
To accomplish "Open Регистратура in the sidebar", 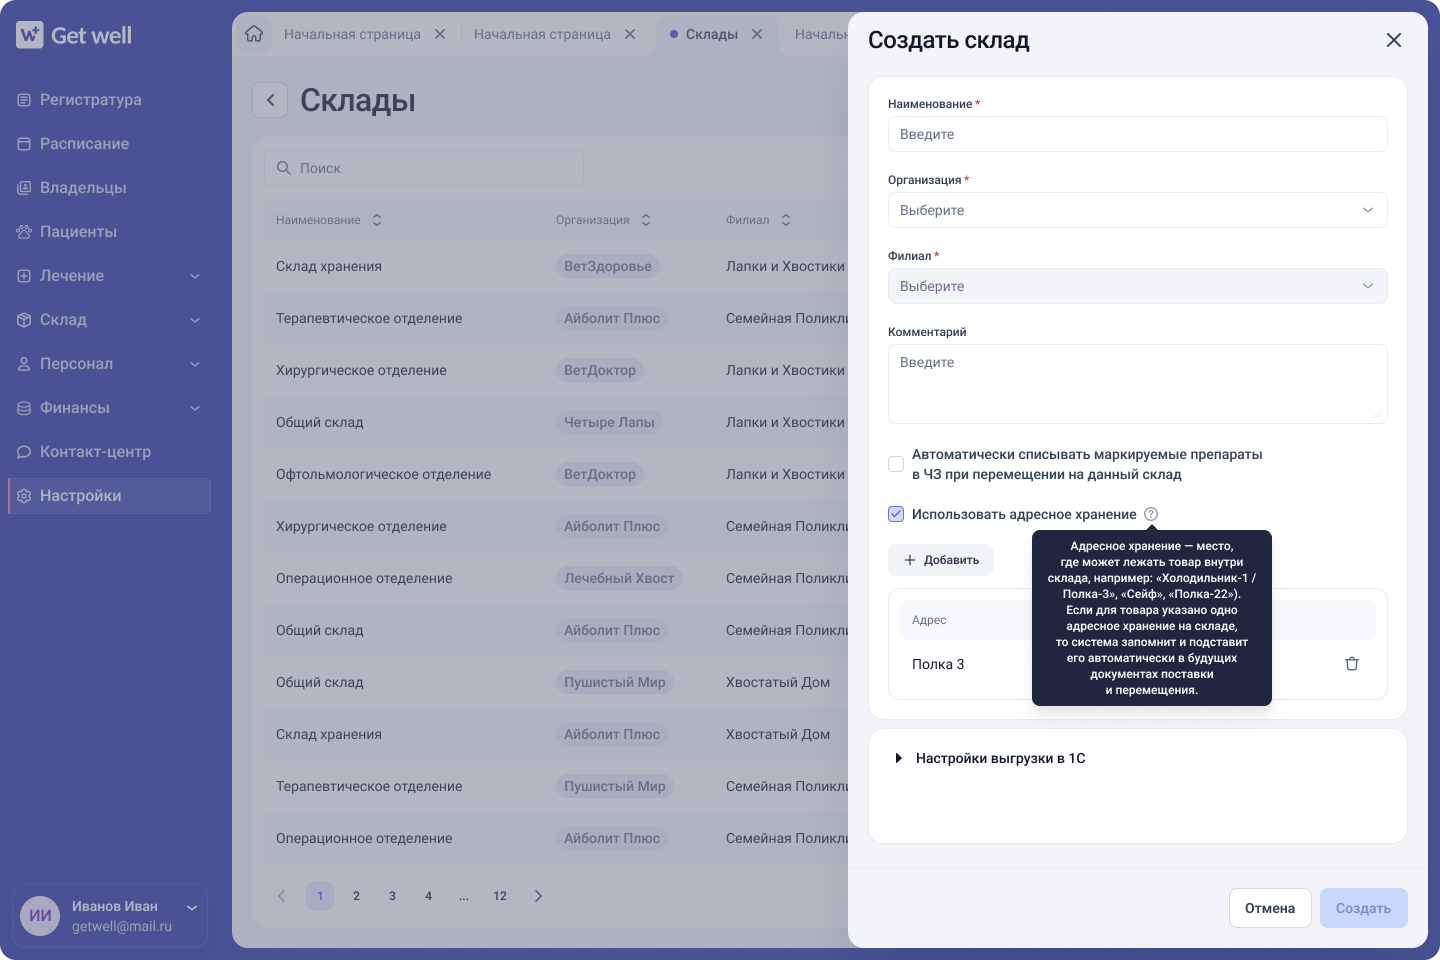I will coord(109,100).
